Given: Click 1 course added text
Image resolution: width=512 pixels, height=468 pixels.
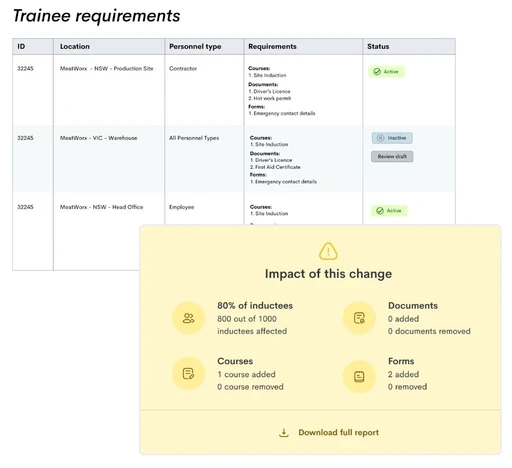Looking at the screenshot, I should pos(246,374).
